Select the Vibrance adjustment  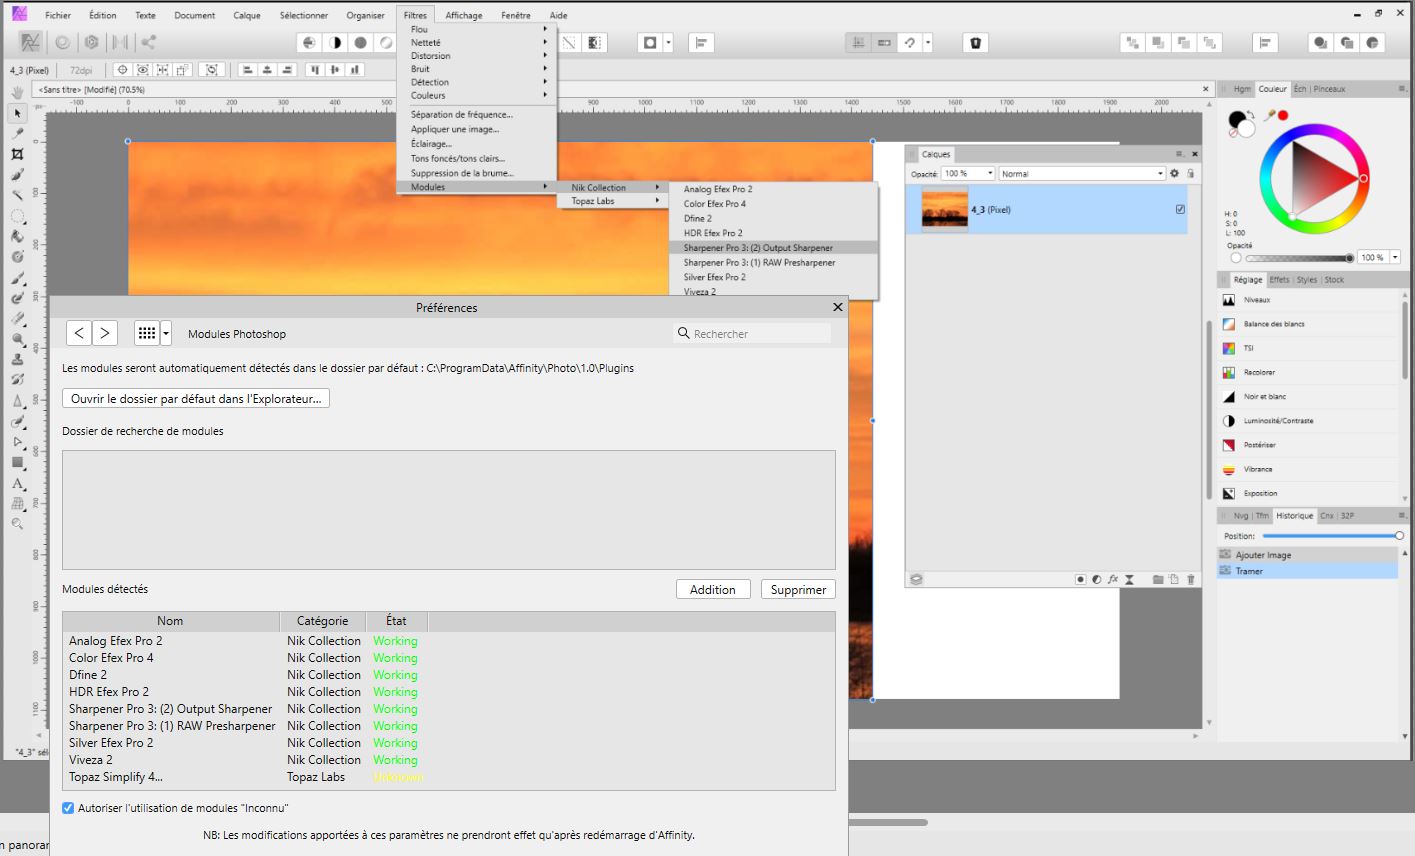pos(1258,469)
